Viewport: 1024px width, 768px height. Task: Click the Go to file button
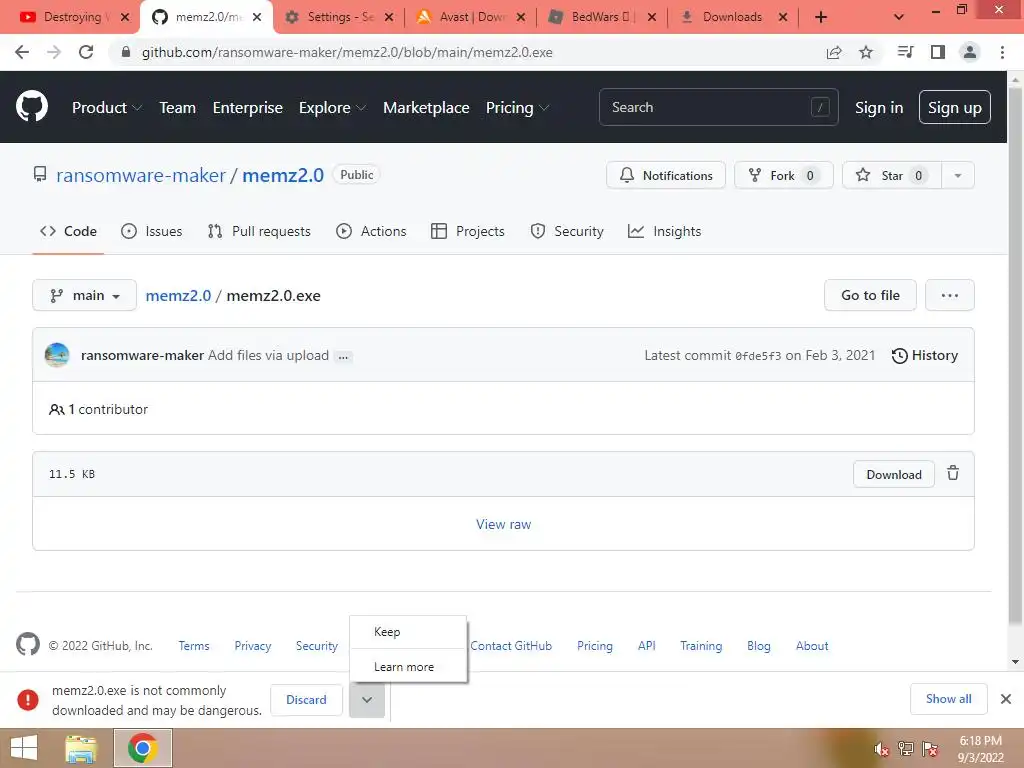click(x=870, y=295)
